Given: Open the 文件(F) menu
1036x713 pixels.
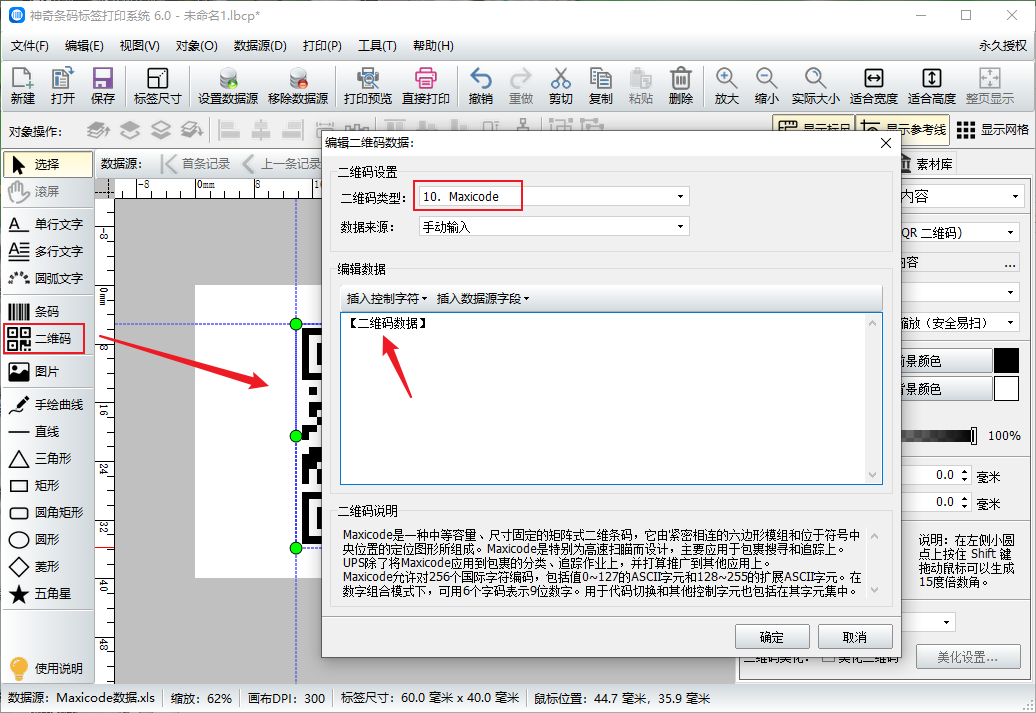Looking at the screenshot, I should point(30,46).
